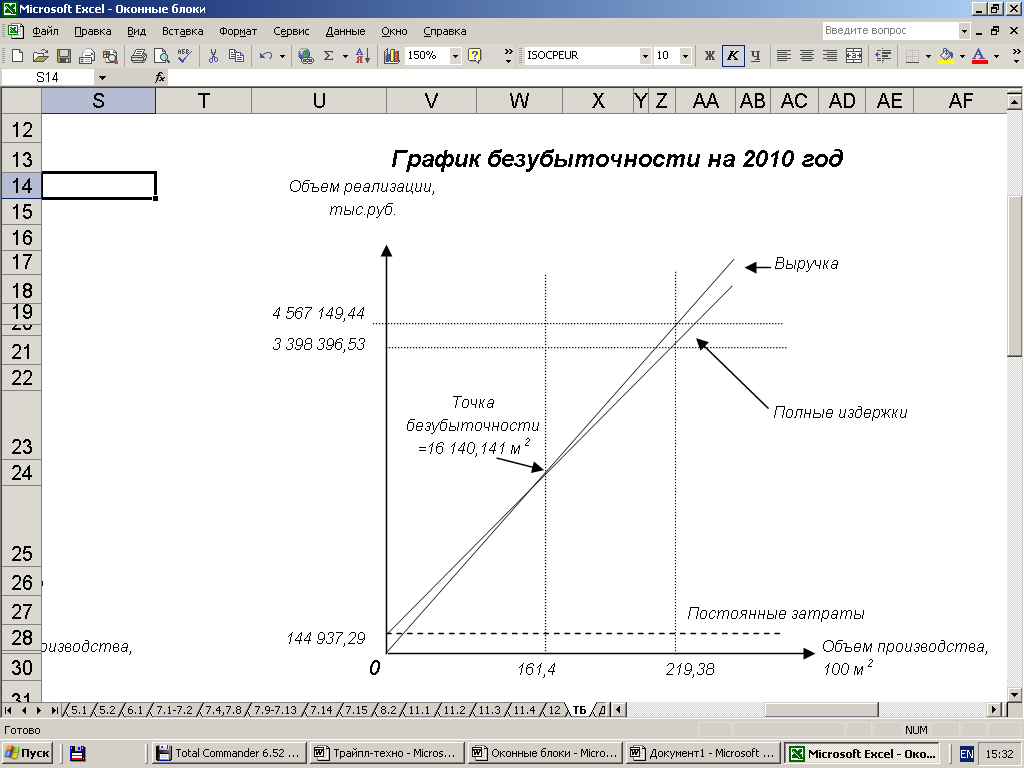The height and width of the screenshot is (768, 1024).
Task: Sort ascending with the A-Я icon
Action: tap(363, 56)
